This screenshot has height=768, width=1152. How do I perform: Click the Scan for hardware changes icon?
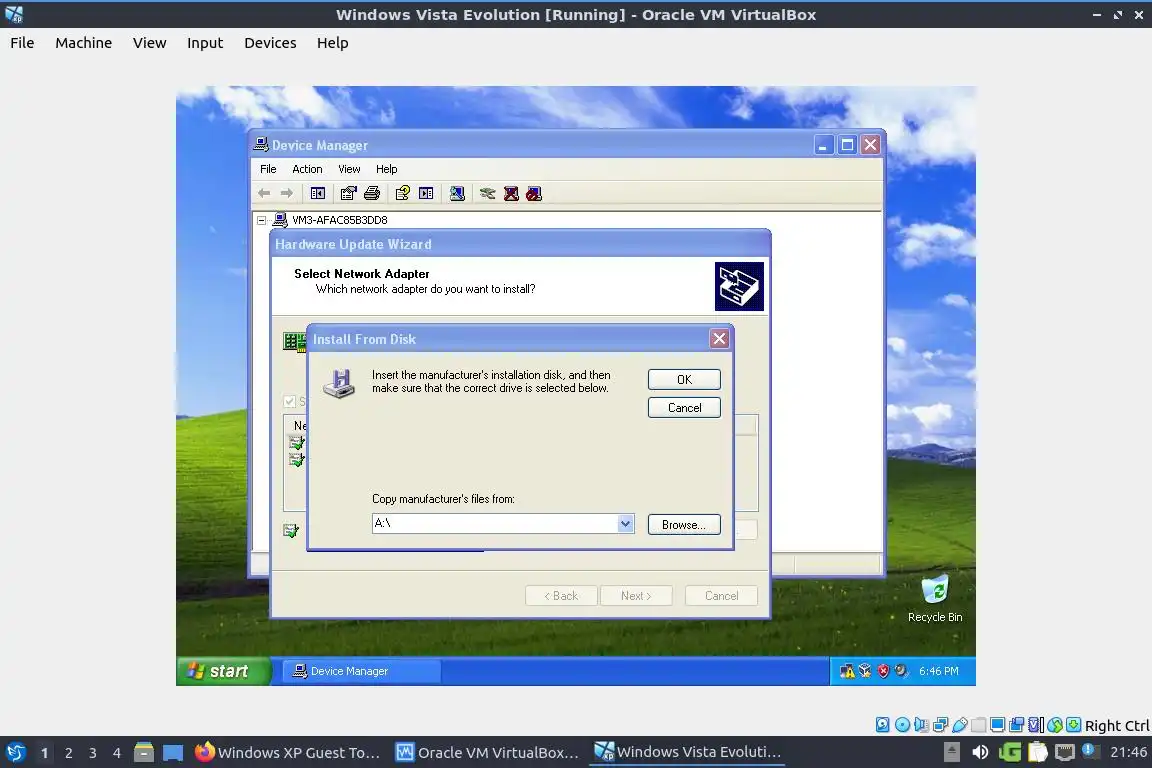point(457,193)
